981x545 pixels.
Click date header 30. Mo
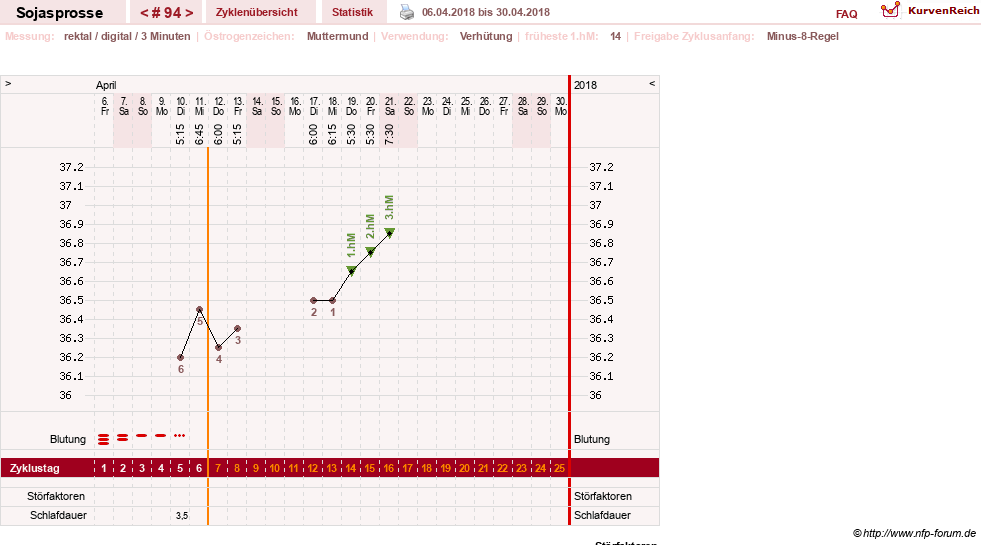coord(561,106)
